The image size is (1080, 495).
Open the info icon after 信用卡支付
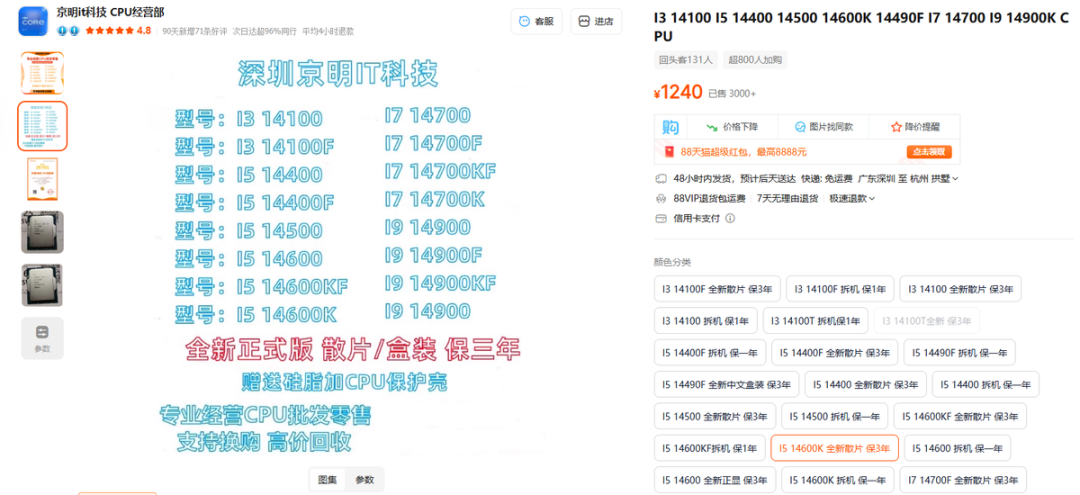tap(730, 218)
